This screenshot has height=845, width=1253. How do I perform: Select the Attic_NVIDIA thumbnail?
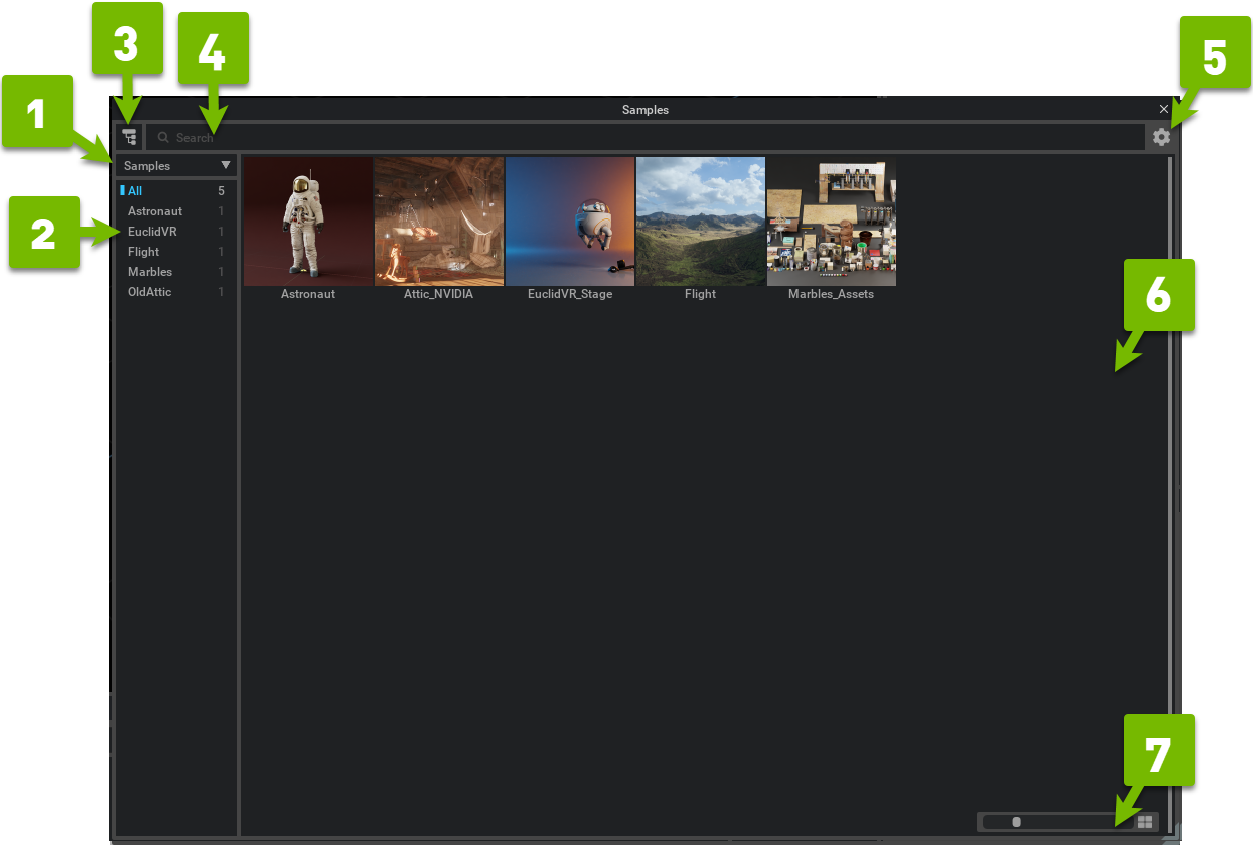pyautogui.click(x=439, y=222)
